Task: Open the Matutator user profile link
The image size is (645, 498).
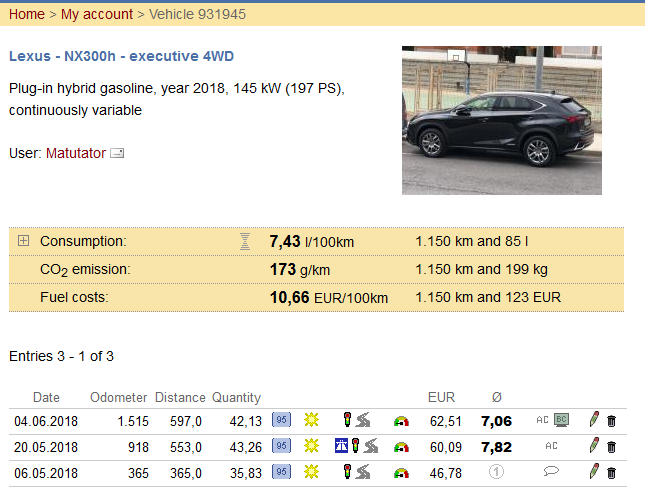Action: [x=76, y=153]
